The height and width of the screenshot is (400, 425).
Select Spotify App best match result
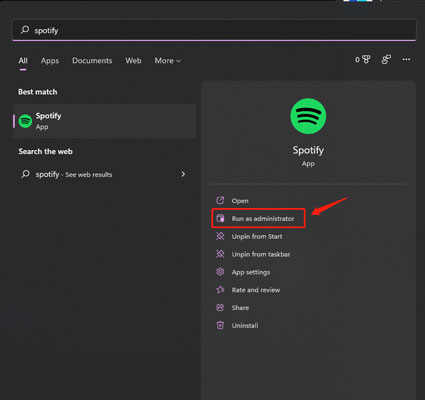click(104, 121)
